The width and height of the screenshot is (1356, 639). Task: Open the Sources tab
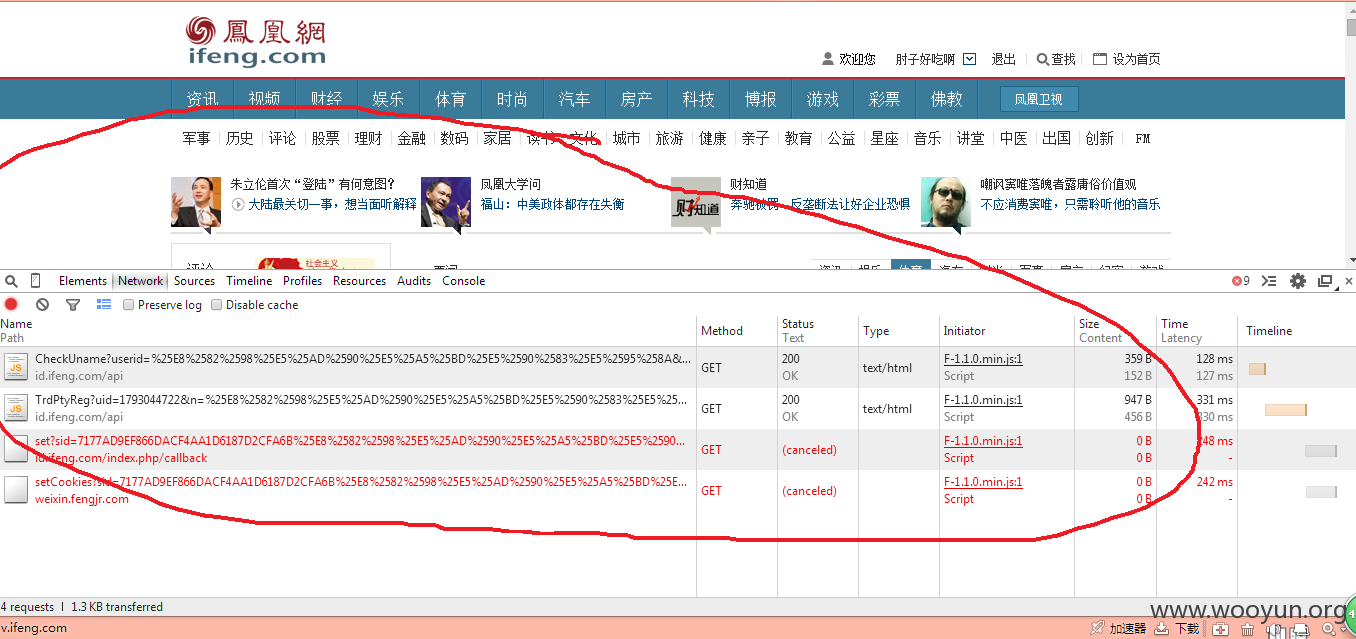point(194,281)
